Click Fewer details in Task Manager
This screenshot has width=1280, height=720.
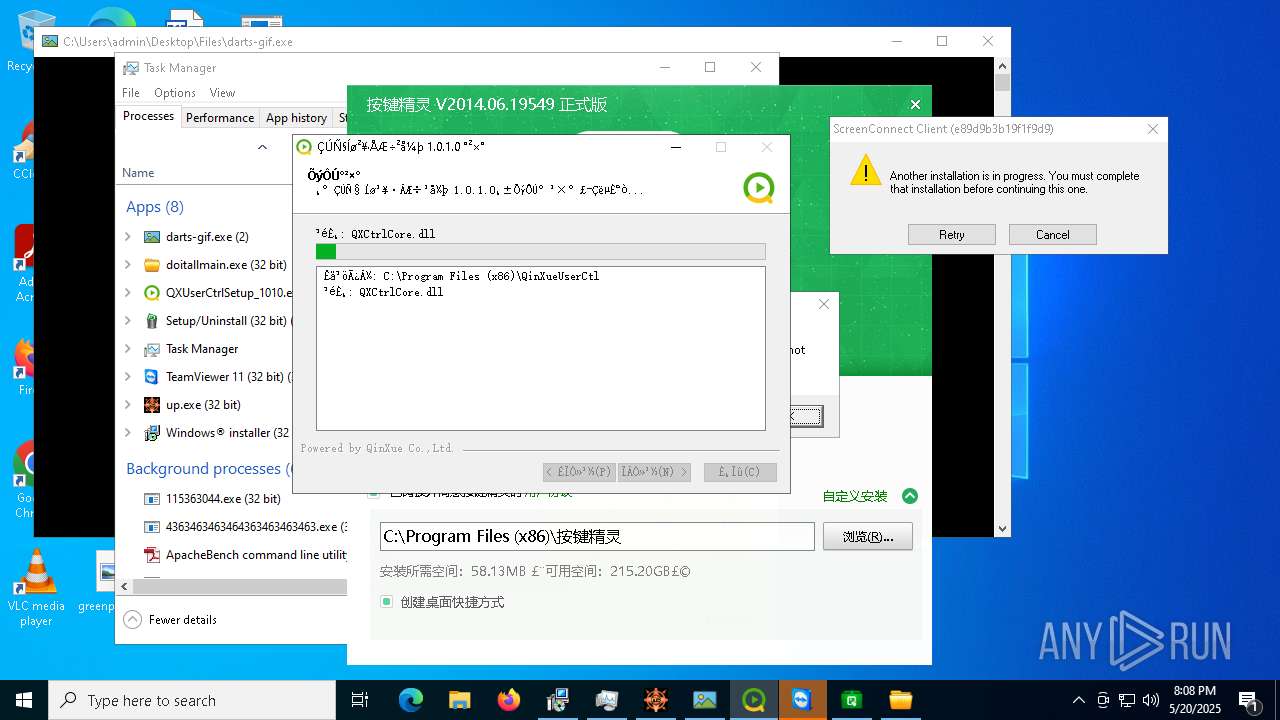(x=170, y=620)
